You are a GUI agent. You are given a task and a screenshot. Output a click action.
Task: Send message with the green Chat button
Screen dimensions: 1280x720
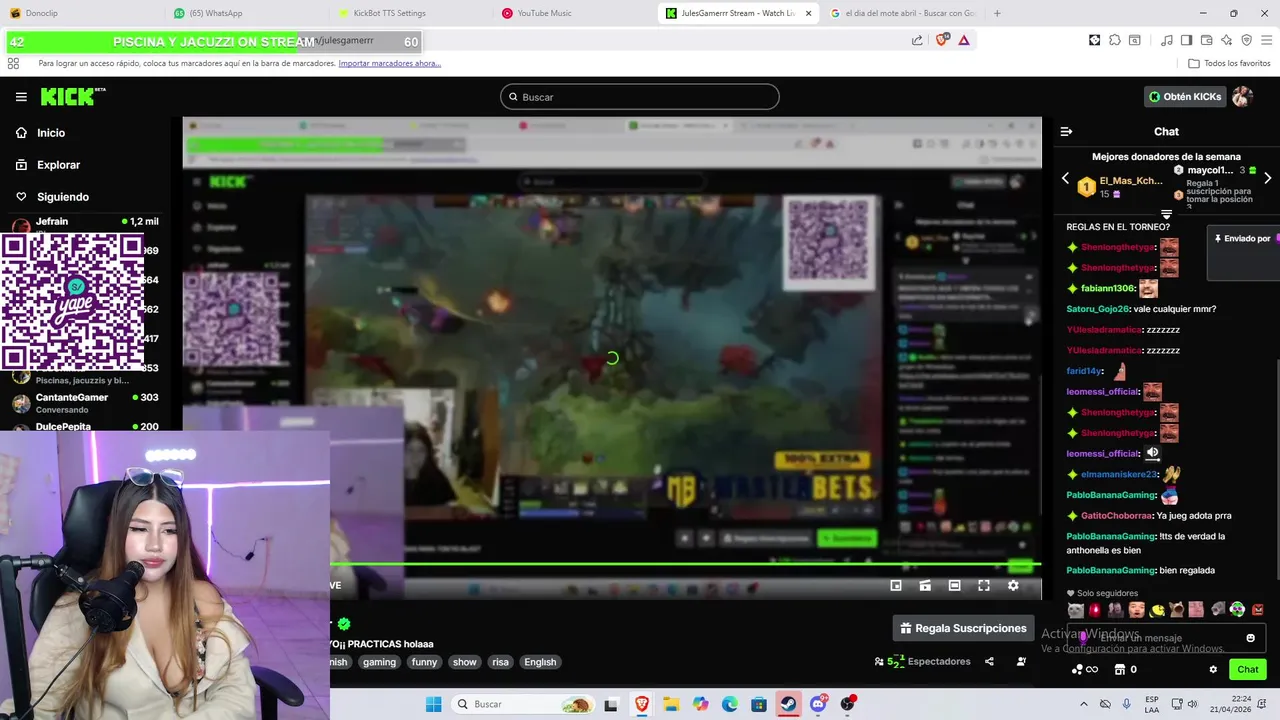[x=1248, y=669]
